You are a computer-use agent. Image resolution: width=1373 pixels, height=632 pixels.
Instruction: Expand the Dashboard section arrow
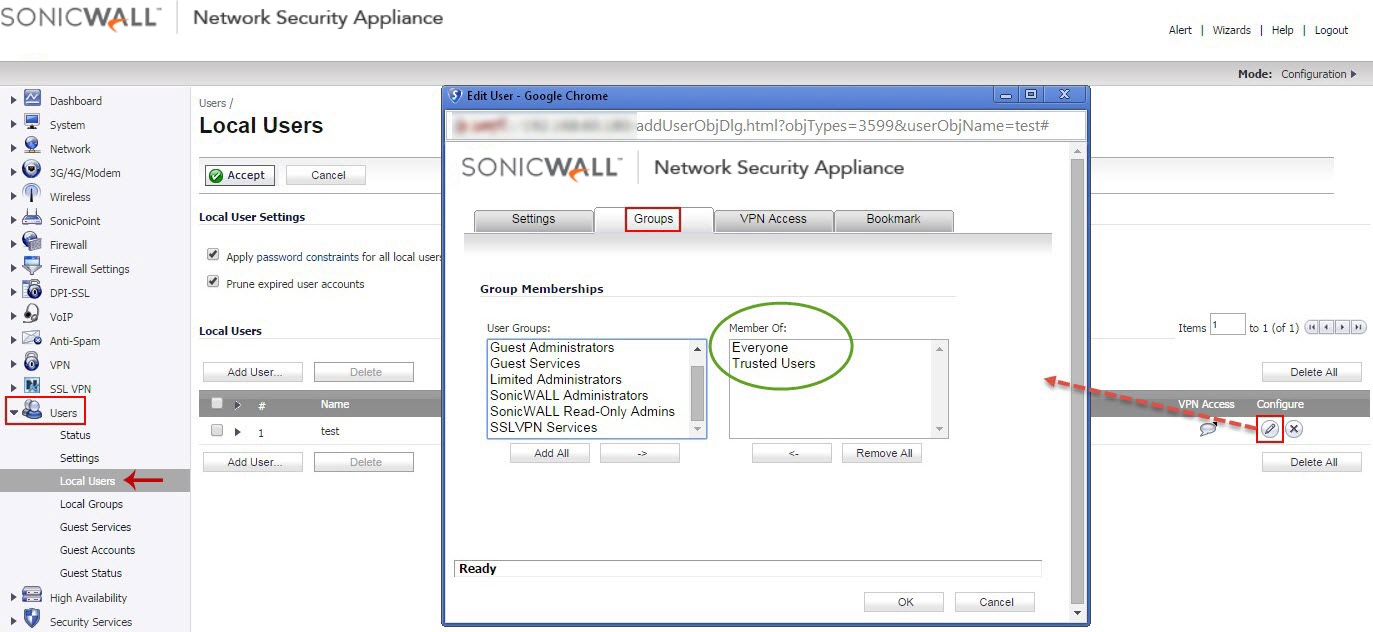click(x=13, y=100)
